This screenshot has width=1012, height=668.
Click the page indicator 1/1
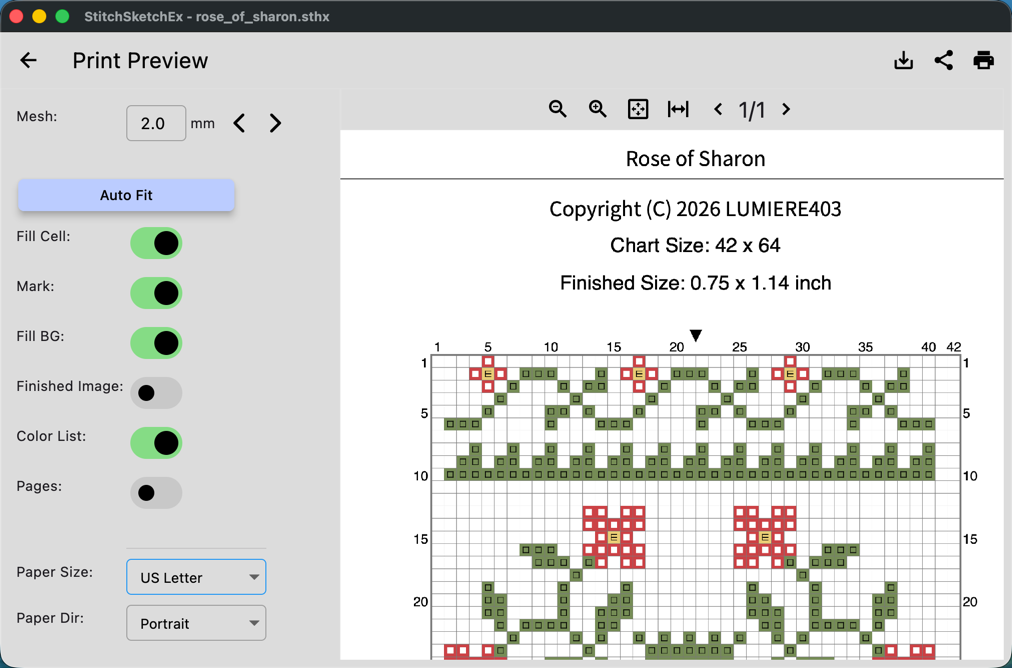pos(751,110)
